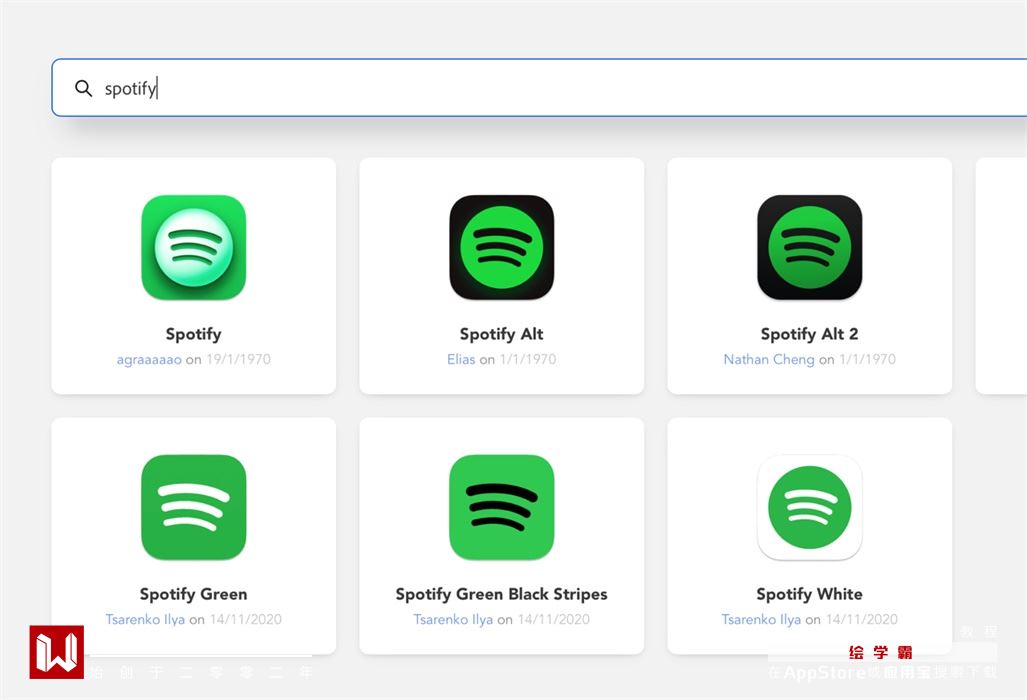Click the search magnifier icon
This screenshot has height=700, width=1027.
tap(84, 88)
